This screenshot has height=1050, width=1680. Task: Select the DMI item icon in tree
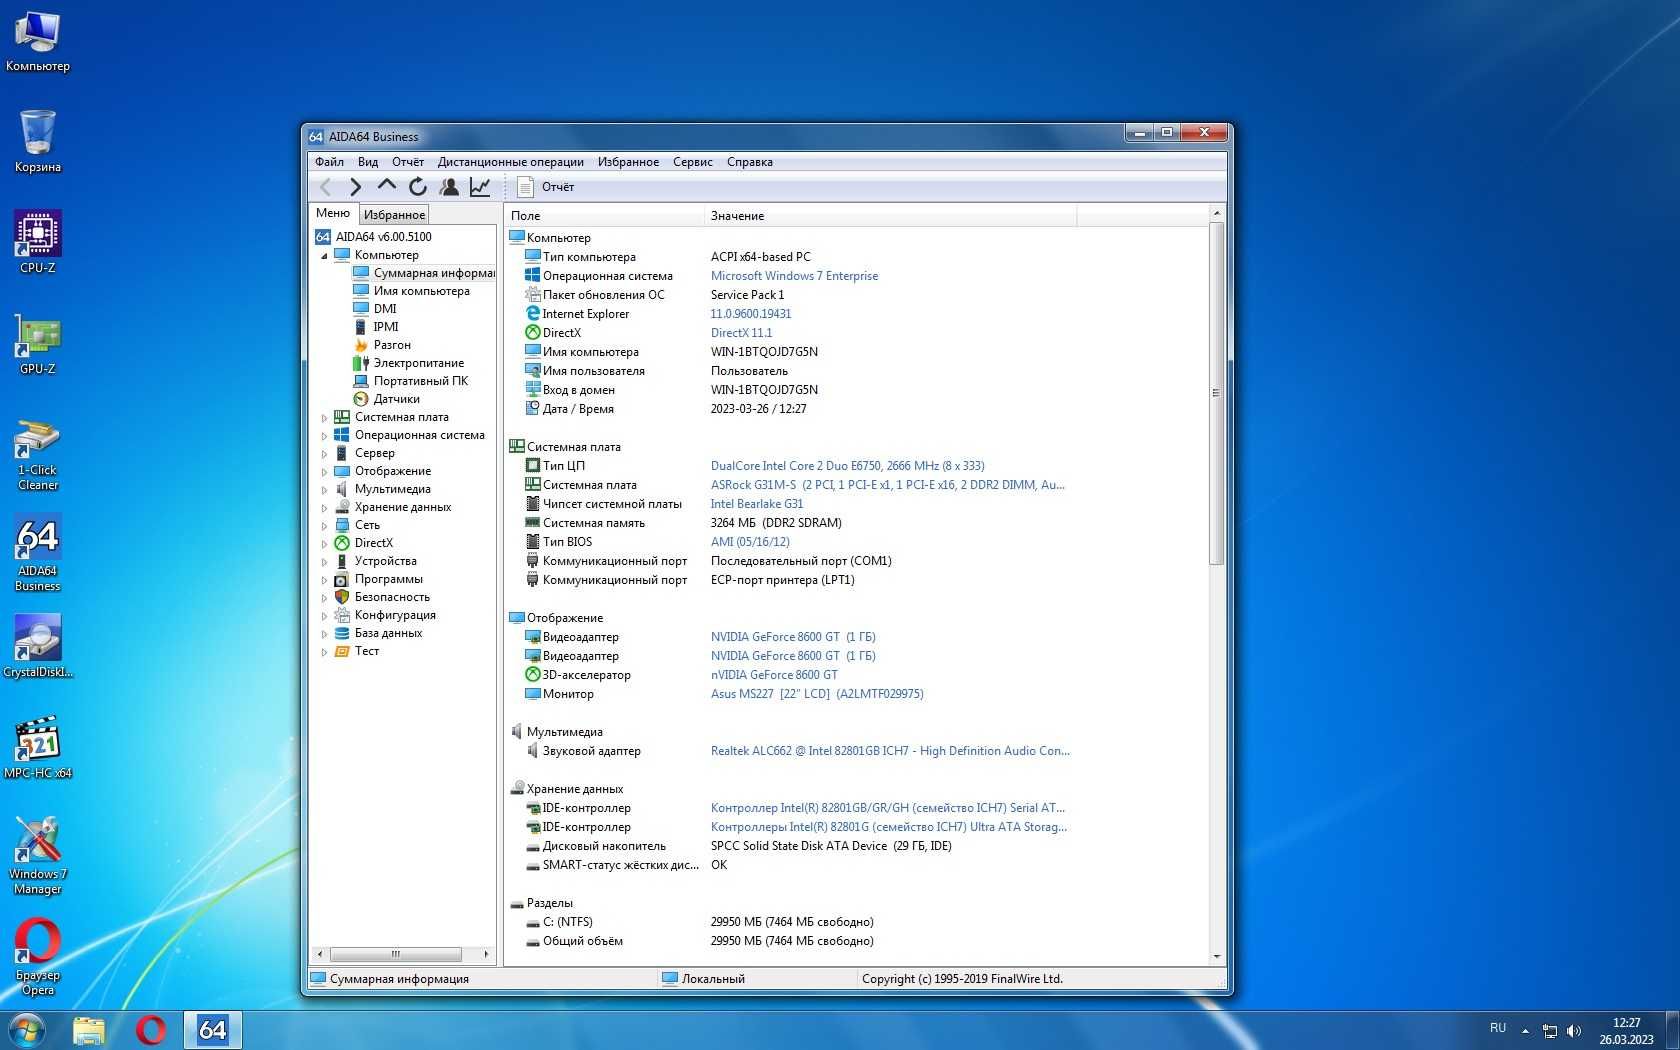[x=361, y=309]
